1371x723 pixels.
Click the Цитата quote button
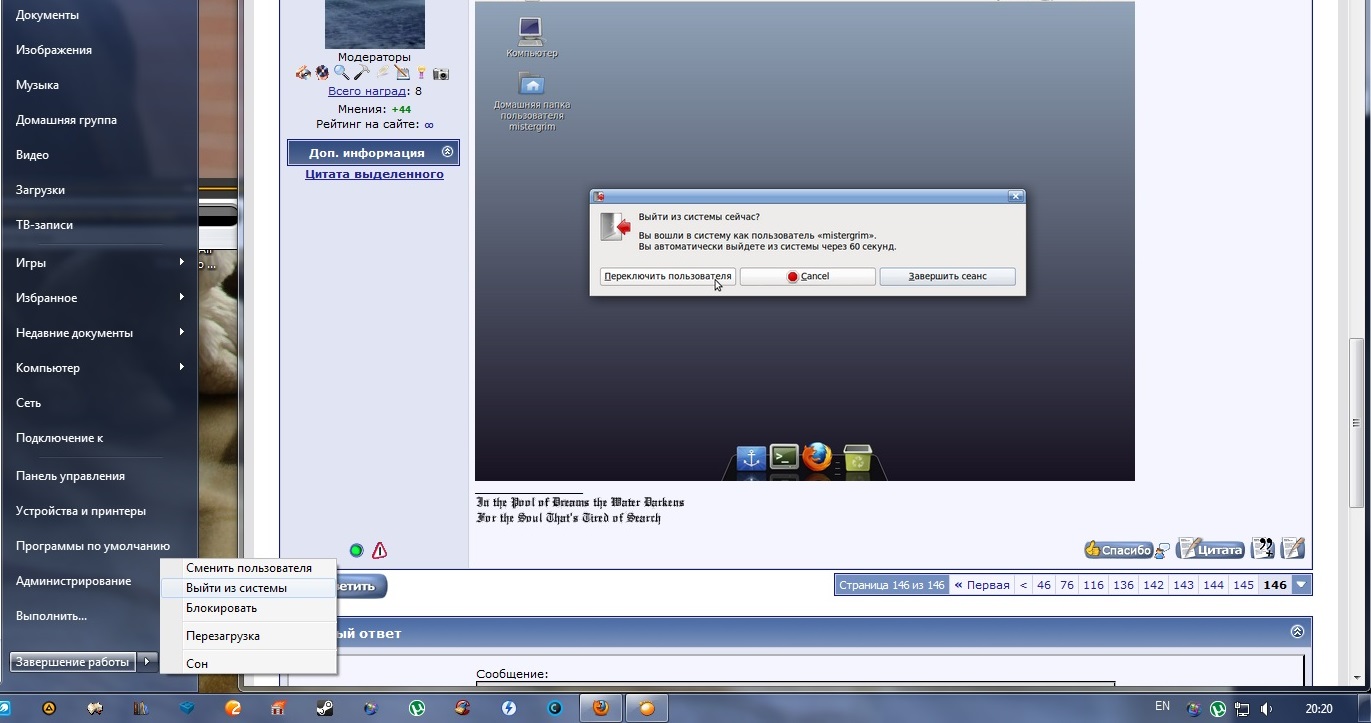(x=1211, y=548)
